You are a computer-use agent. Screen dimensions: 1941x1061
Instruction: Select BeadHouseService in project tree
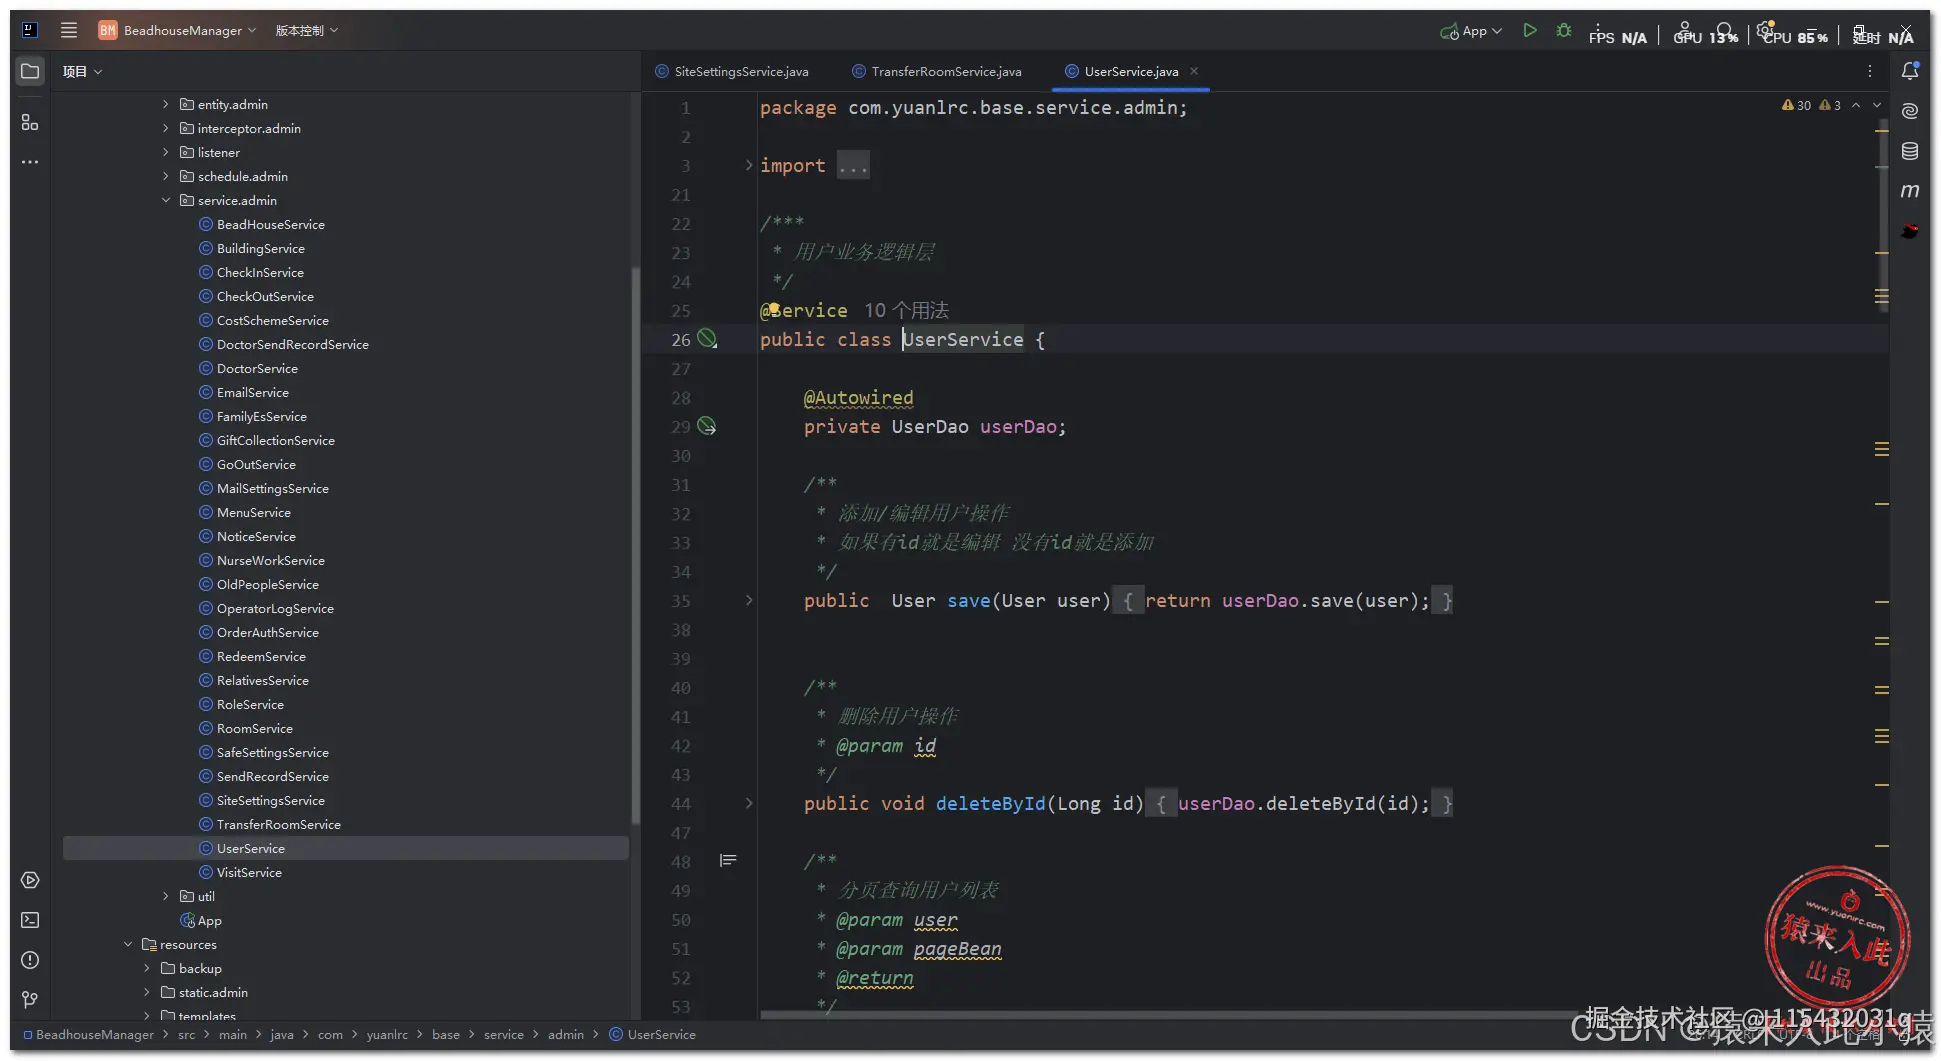tap(270, 224)
